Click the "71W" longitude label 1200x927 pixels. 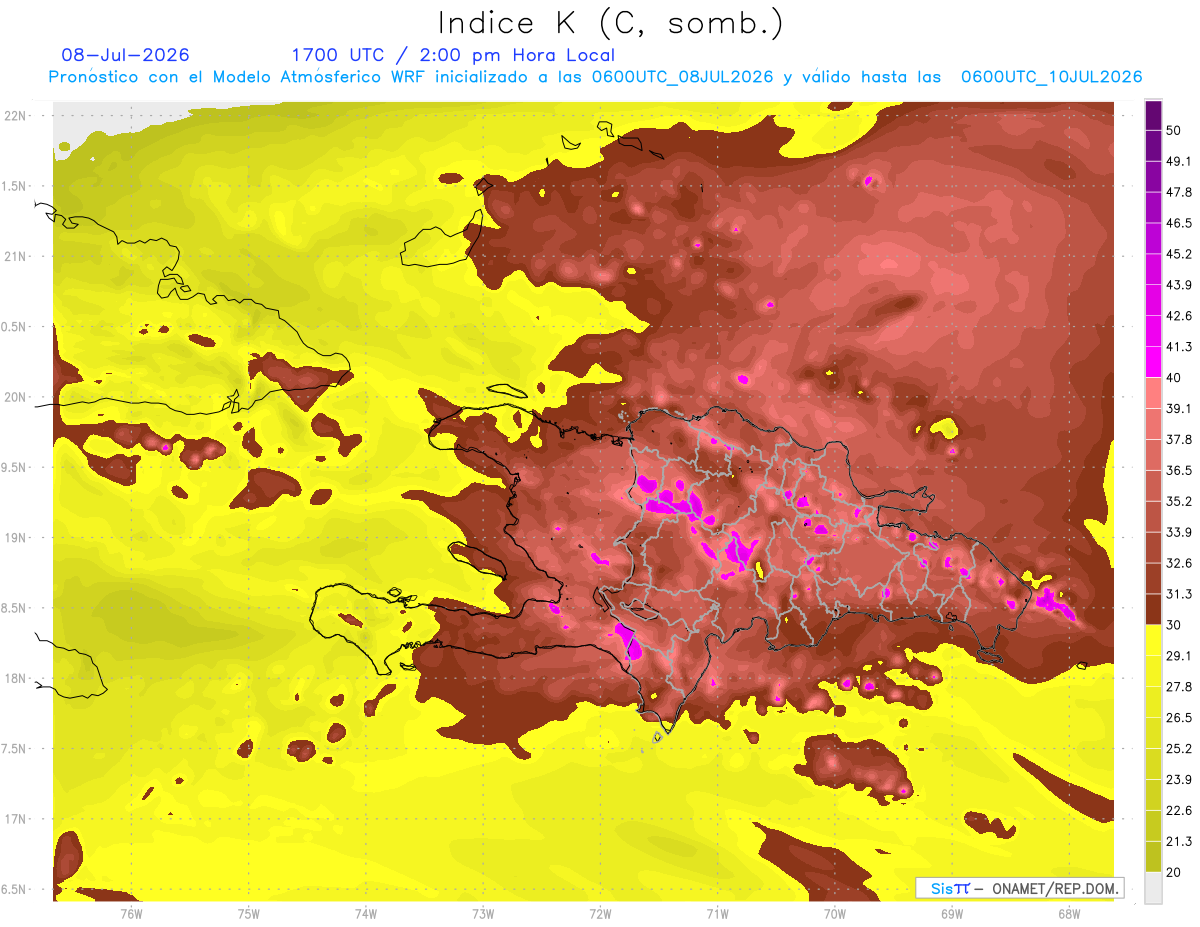point(717,913)
